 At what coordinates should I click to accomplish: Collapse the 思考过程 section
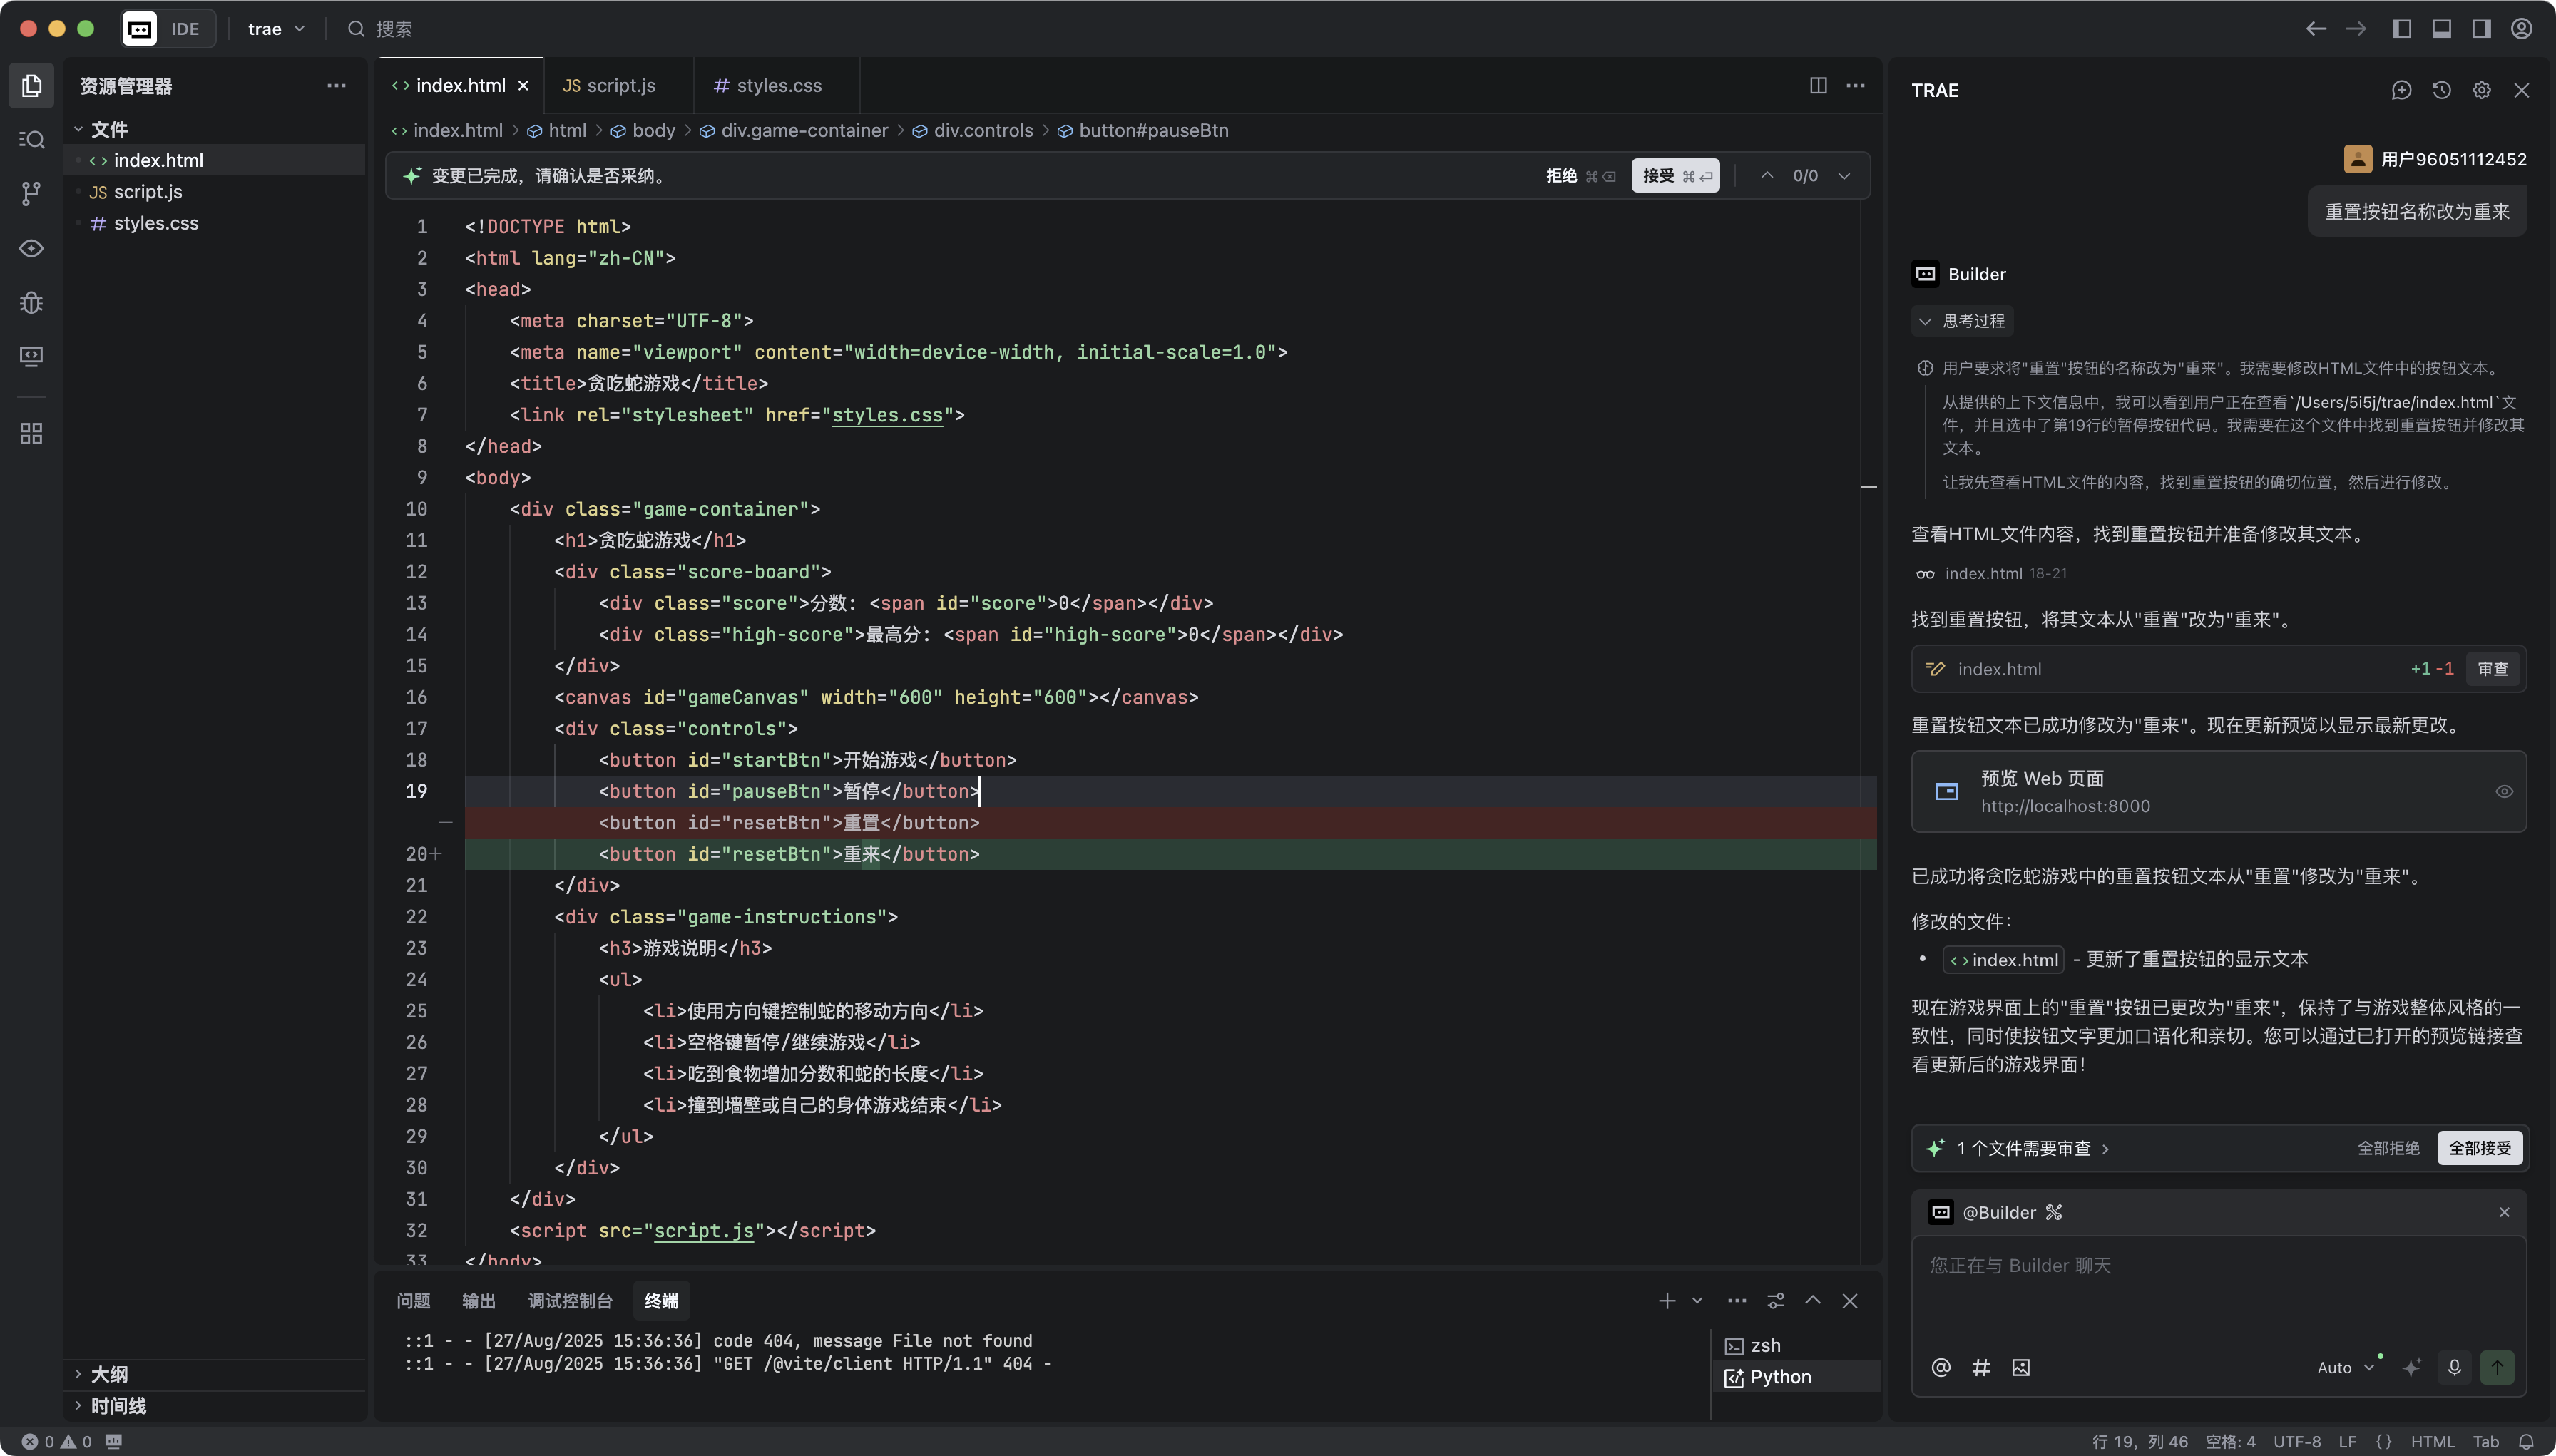pyautogui.click(x=1961, y=321)
